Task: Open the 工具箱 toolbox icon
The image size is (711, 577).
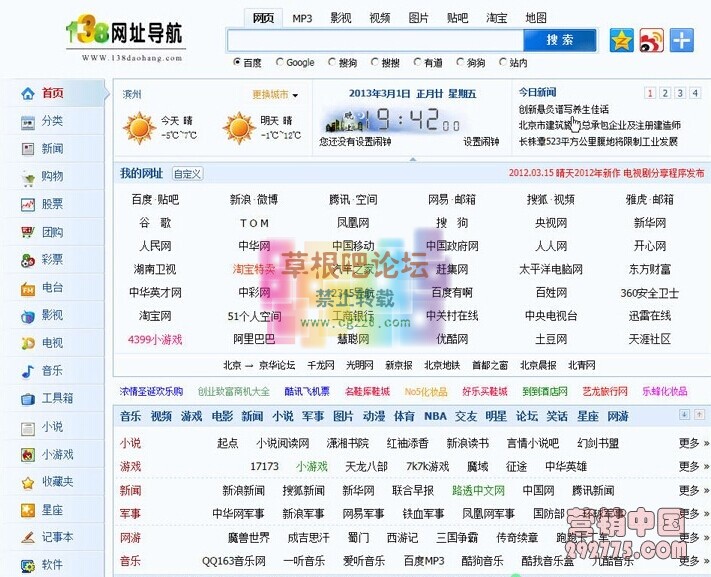Action: [x=28, y=399]
